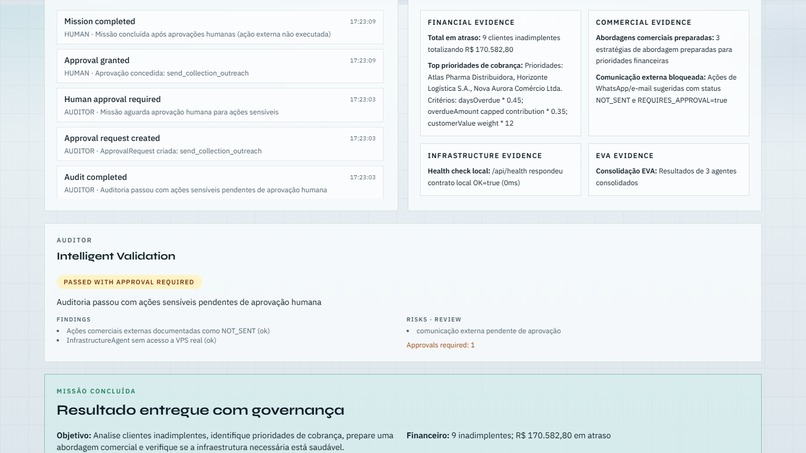The height and width of the screenshot is (453, 806).
Task: Click the 'R$ 170.582,80' total in Financial Evidence
Action: pyautogui.click(x=489, y=49)
